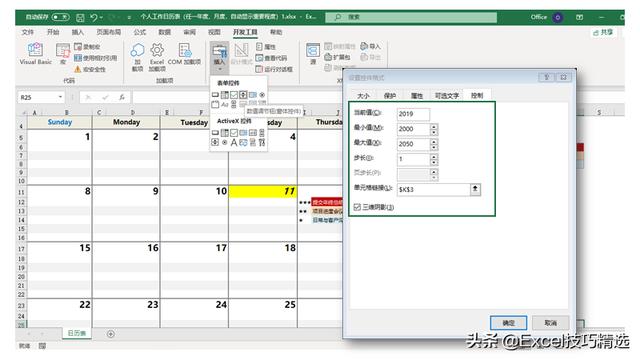Select the Form Control label (Aa) icon
The width and height of the screenshot is (640, 360).
(x=225, y=104)
